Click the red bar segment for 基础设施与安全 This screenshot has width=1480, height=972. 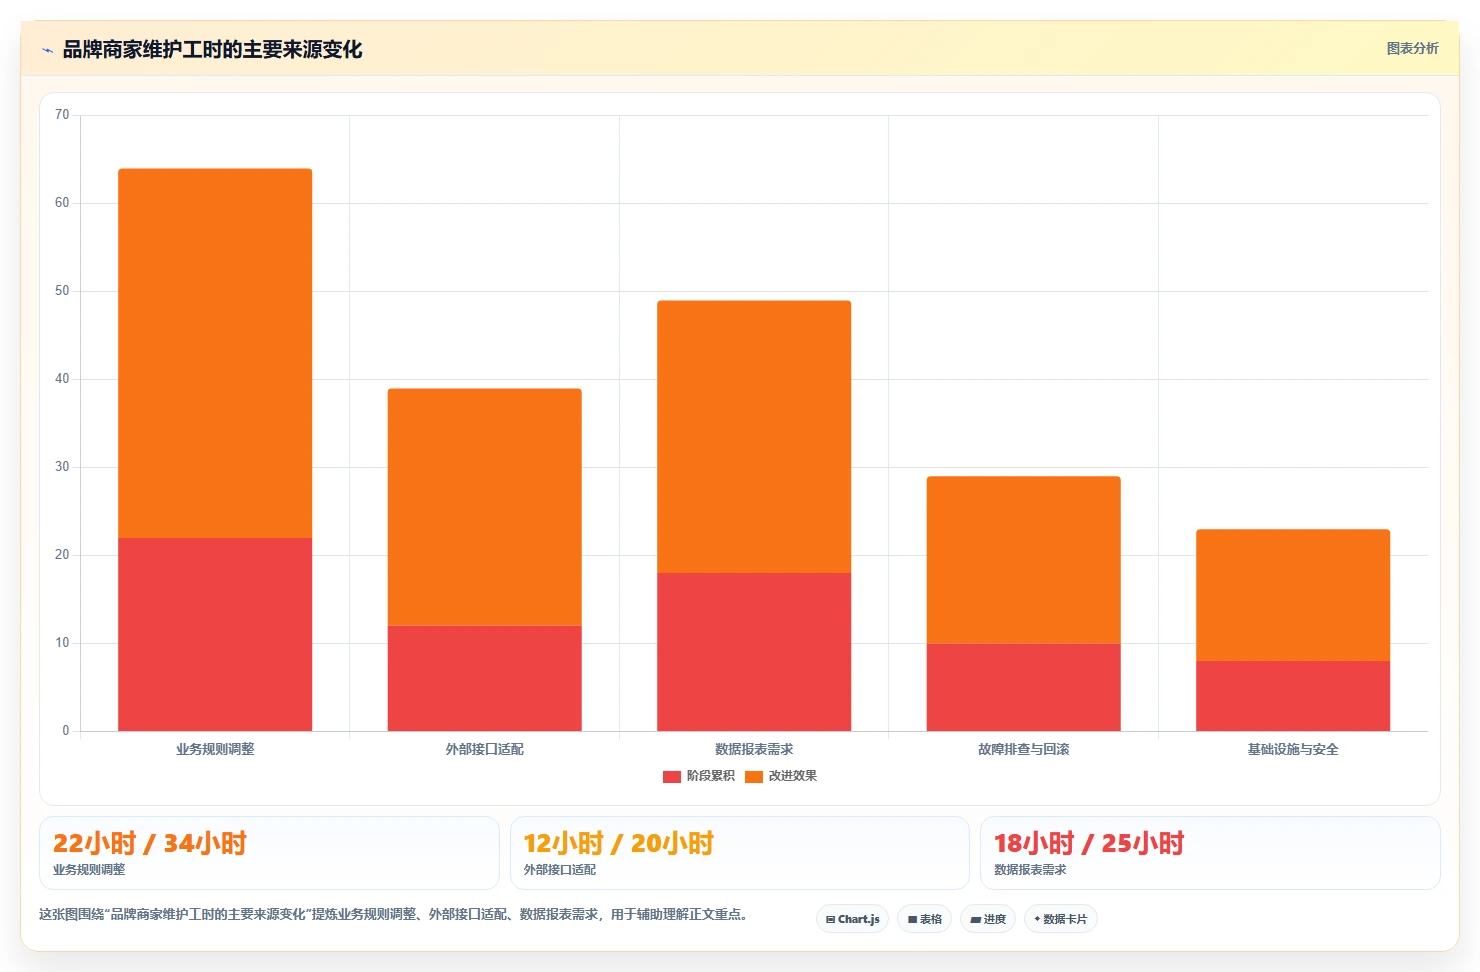click(x=1293, y=696)
